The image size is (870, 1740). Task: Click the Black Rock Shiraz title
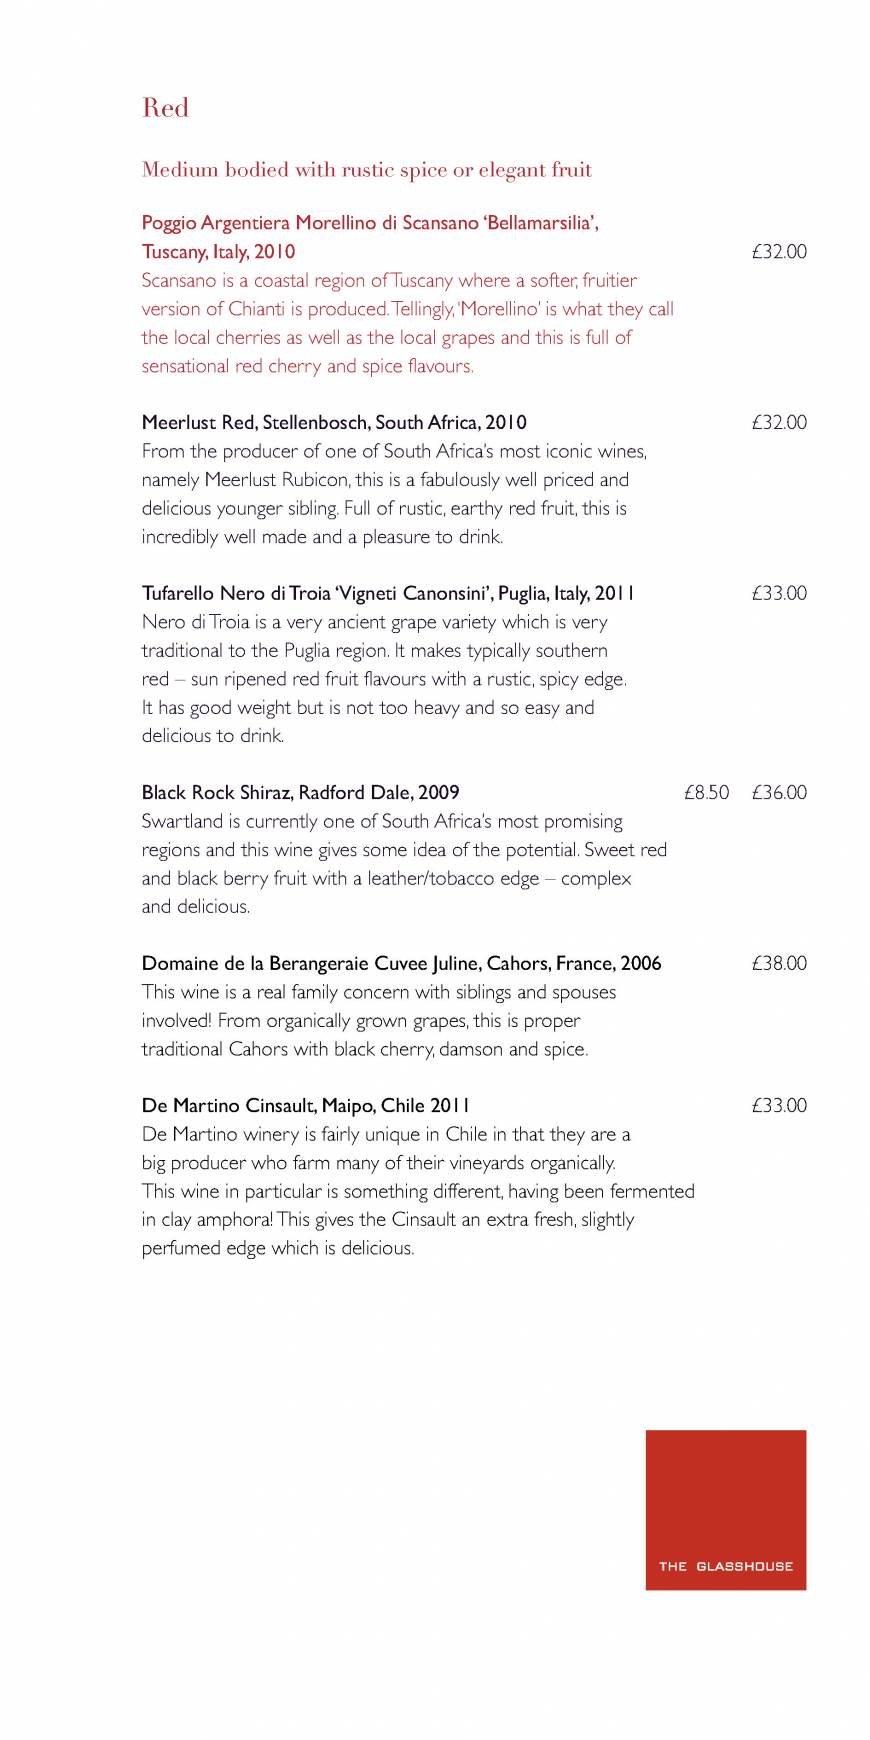[x=300, y=792]
